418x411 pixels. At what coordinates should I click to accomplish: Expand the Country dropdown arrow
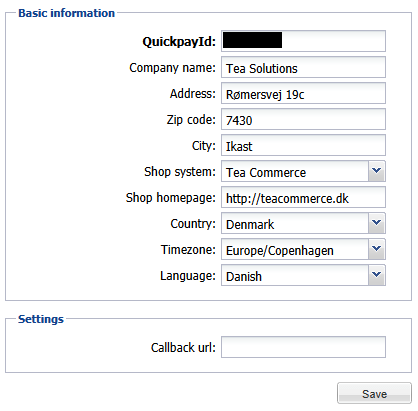[377, 223]
